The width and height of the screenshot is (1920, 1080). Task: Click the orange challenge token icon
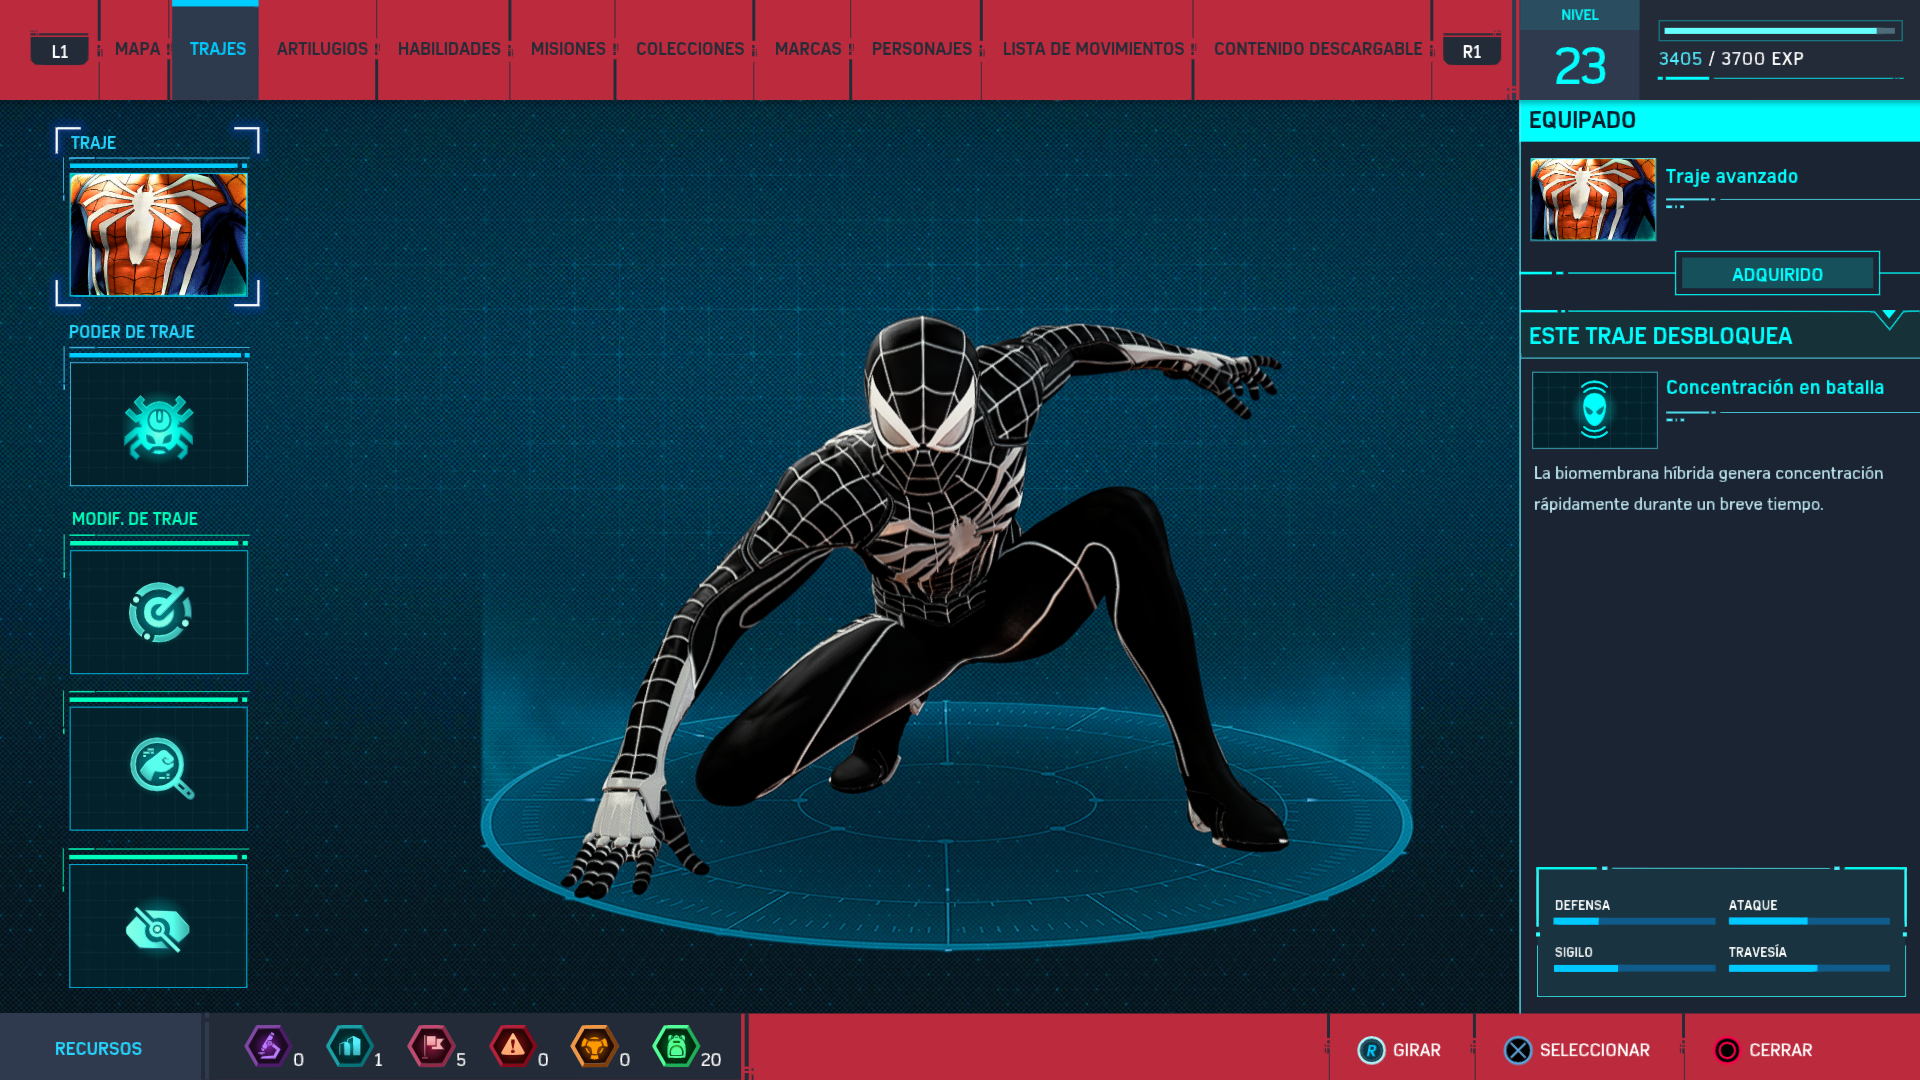click(x=594, y=1047)
